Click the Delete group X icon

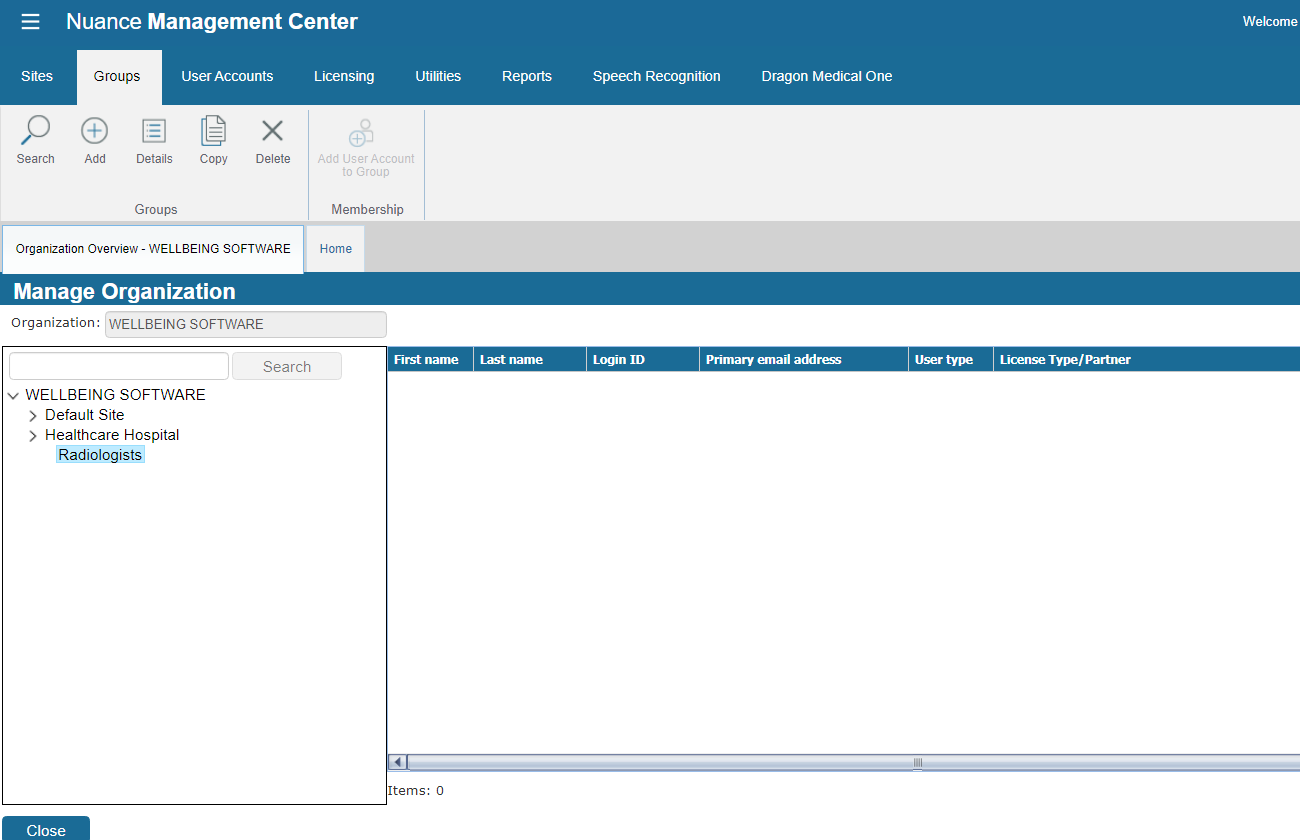[272, 131]
